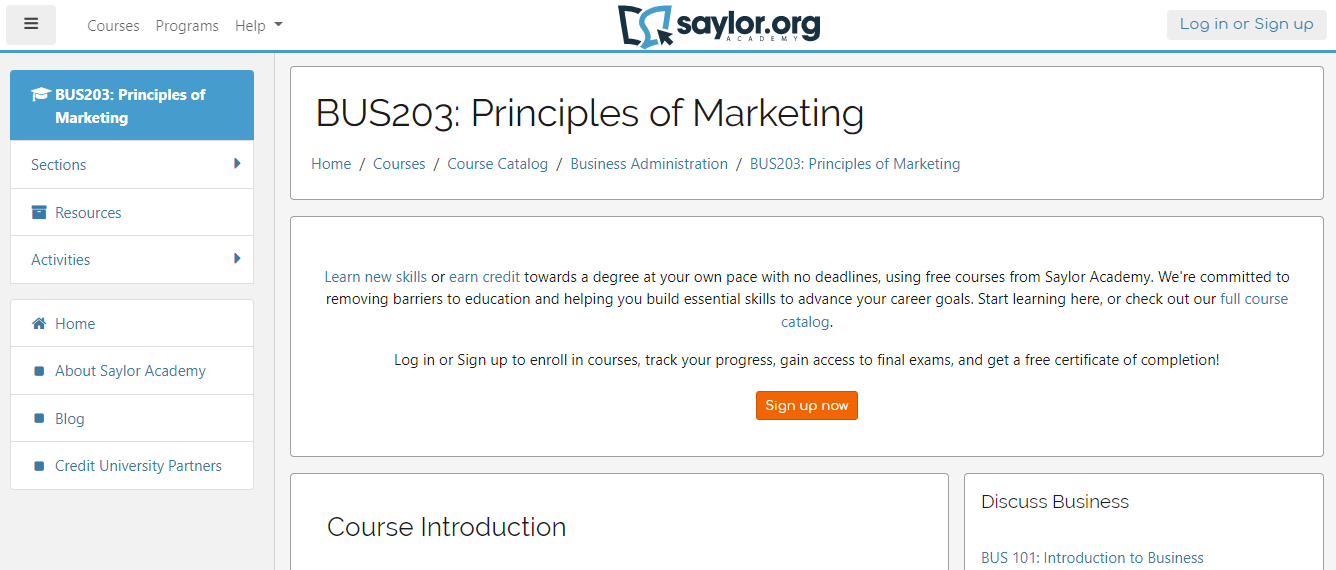Click the saylor.org Academy logo
The height and width of the screenshot is (570, 1336).
pos(719,25)
